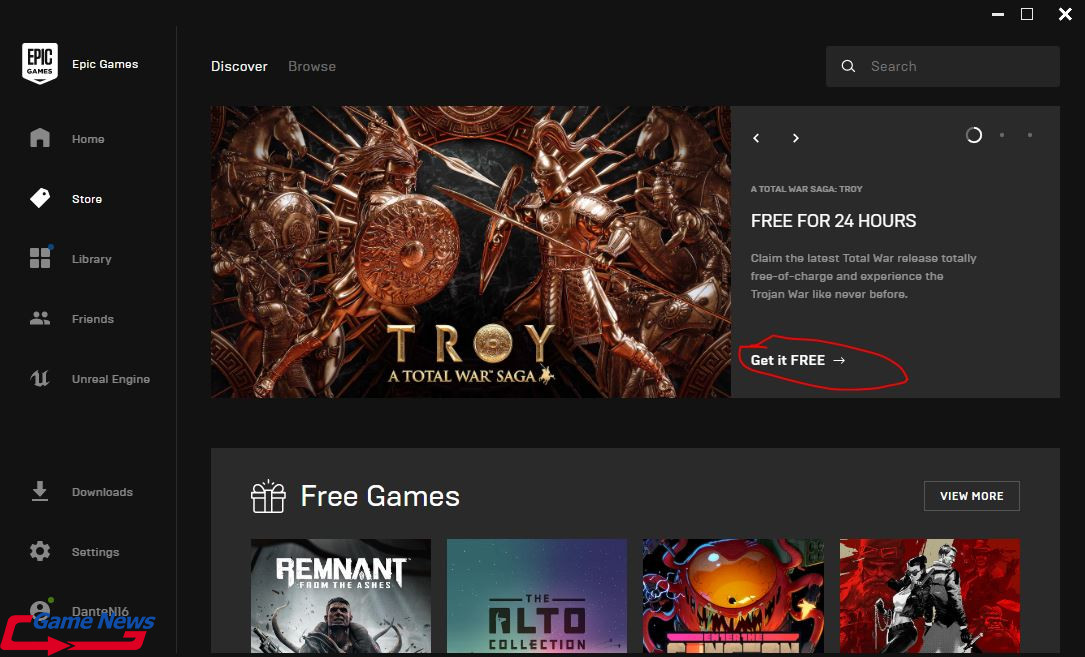Select the third carousel dot
The width and height of the screenshot is (1085, 657).
[x=1031, y=134]
